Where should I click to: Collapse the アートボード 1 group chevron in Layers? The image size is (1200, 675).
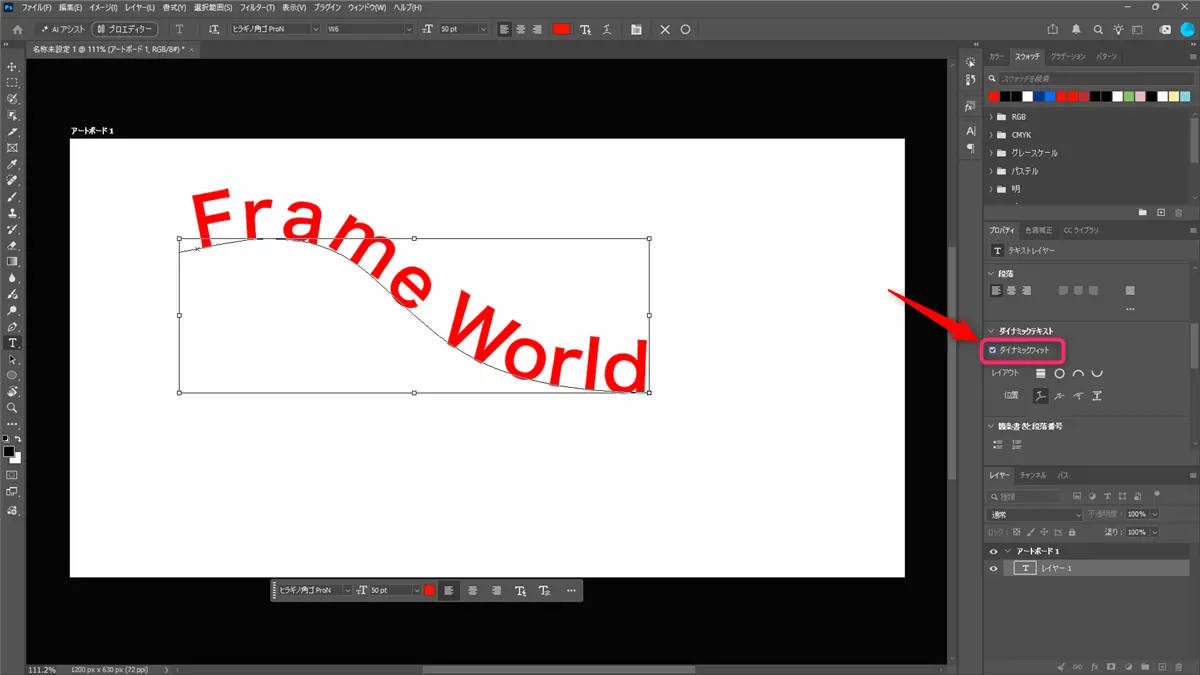tap(1008, 551)
